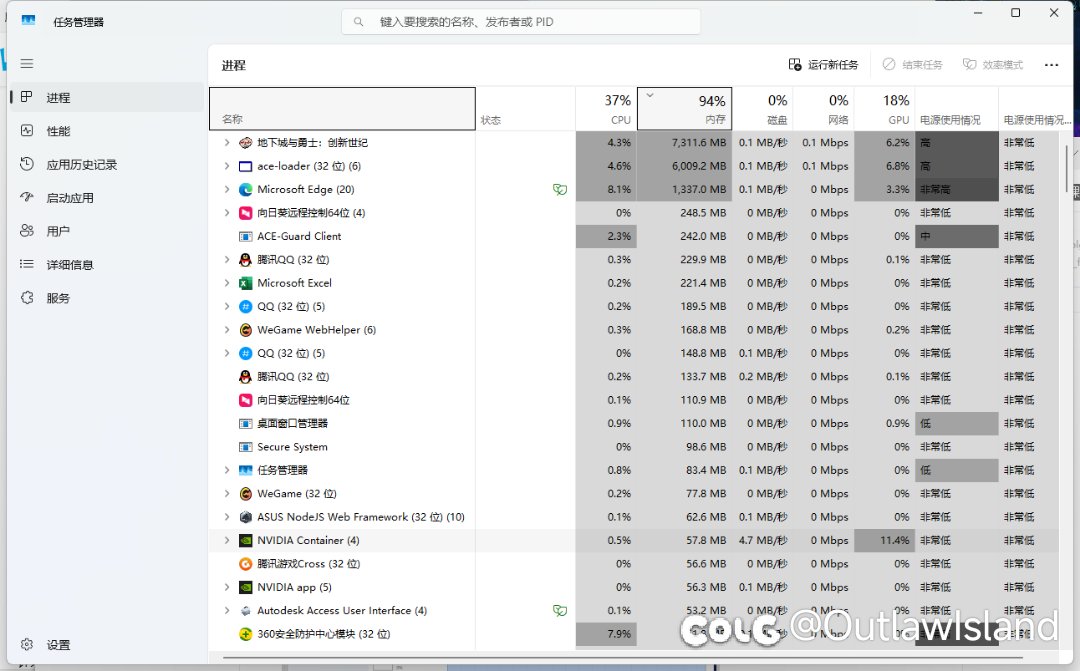This screenshot has height=671, width=1080.
Task: Expand the ASUS NodeJS Web Framework group
Action: (227, 517)
